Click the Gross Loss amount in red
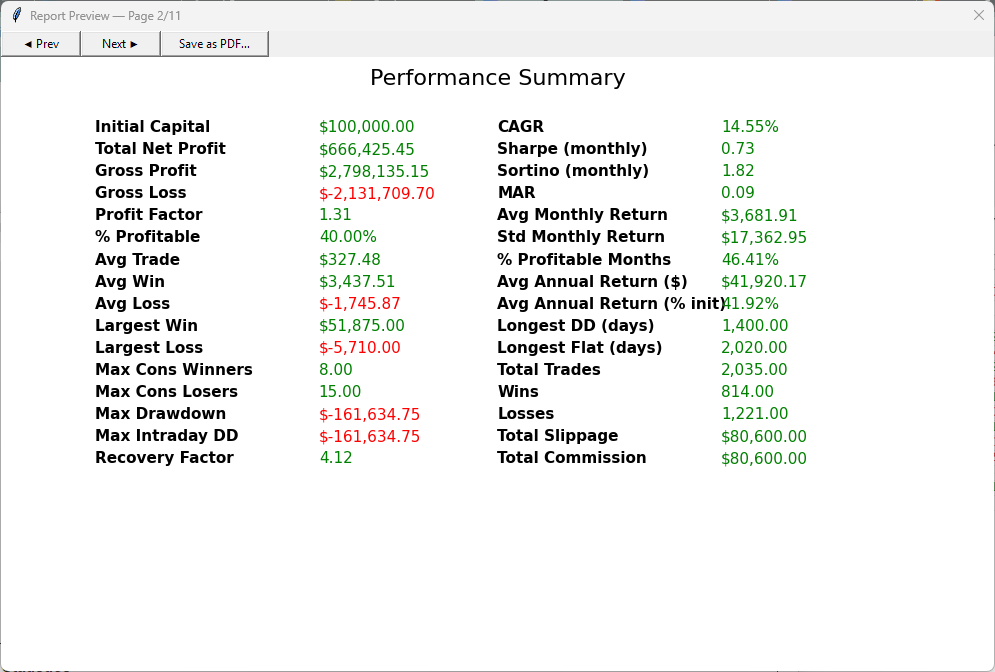This screenshot has width=995, height=672. (x=377, y=193)
